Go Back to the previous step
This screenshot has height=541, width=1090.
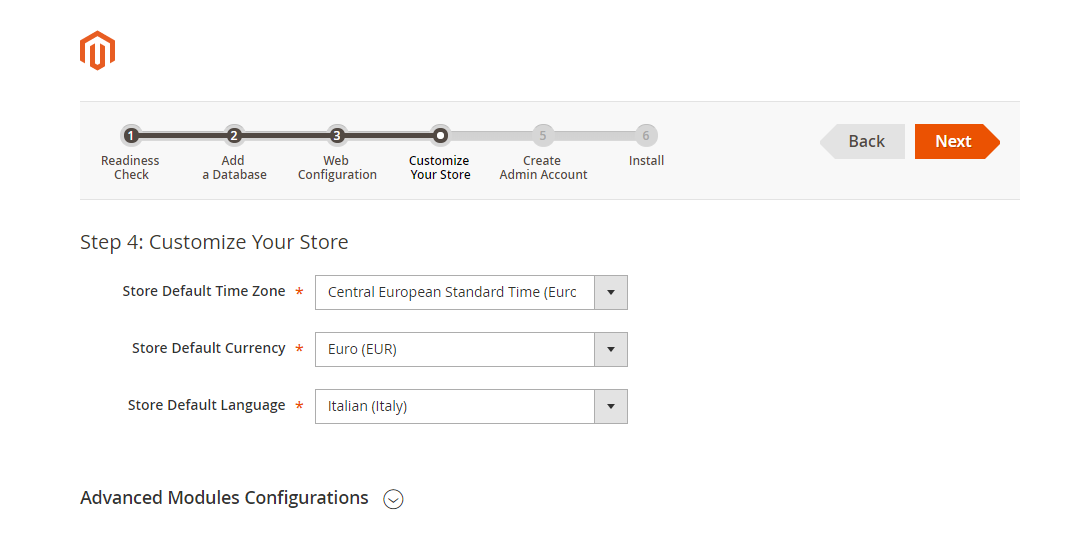click(864, 142)
